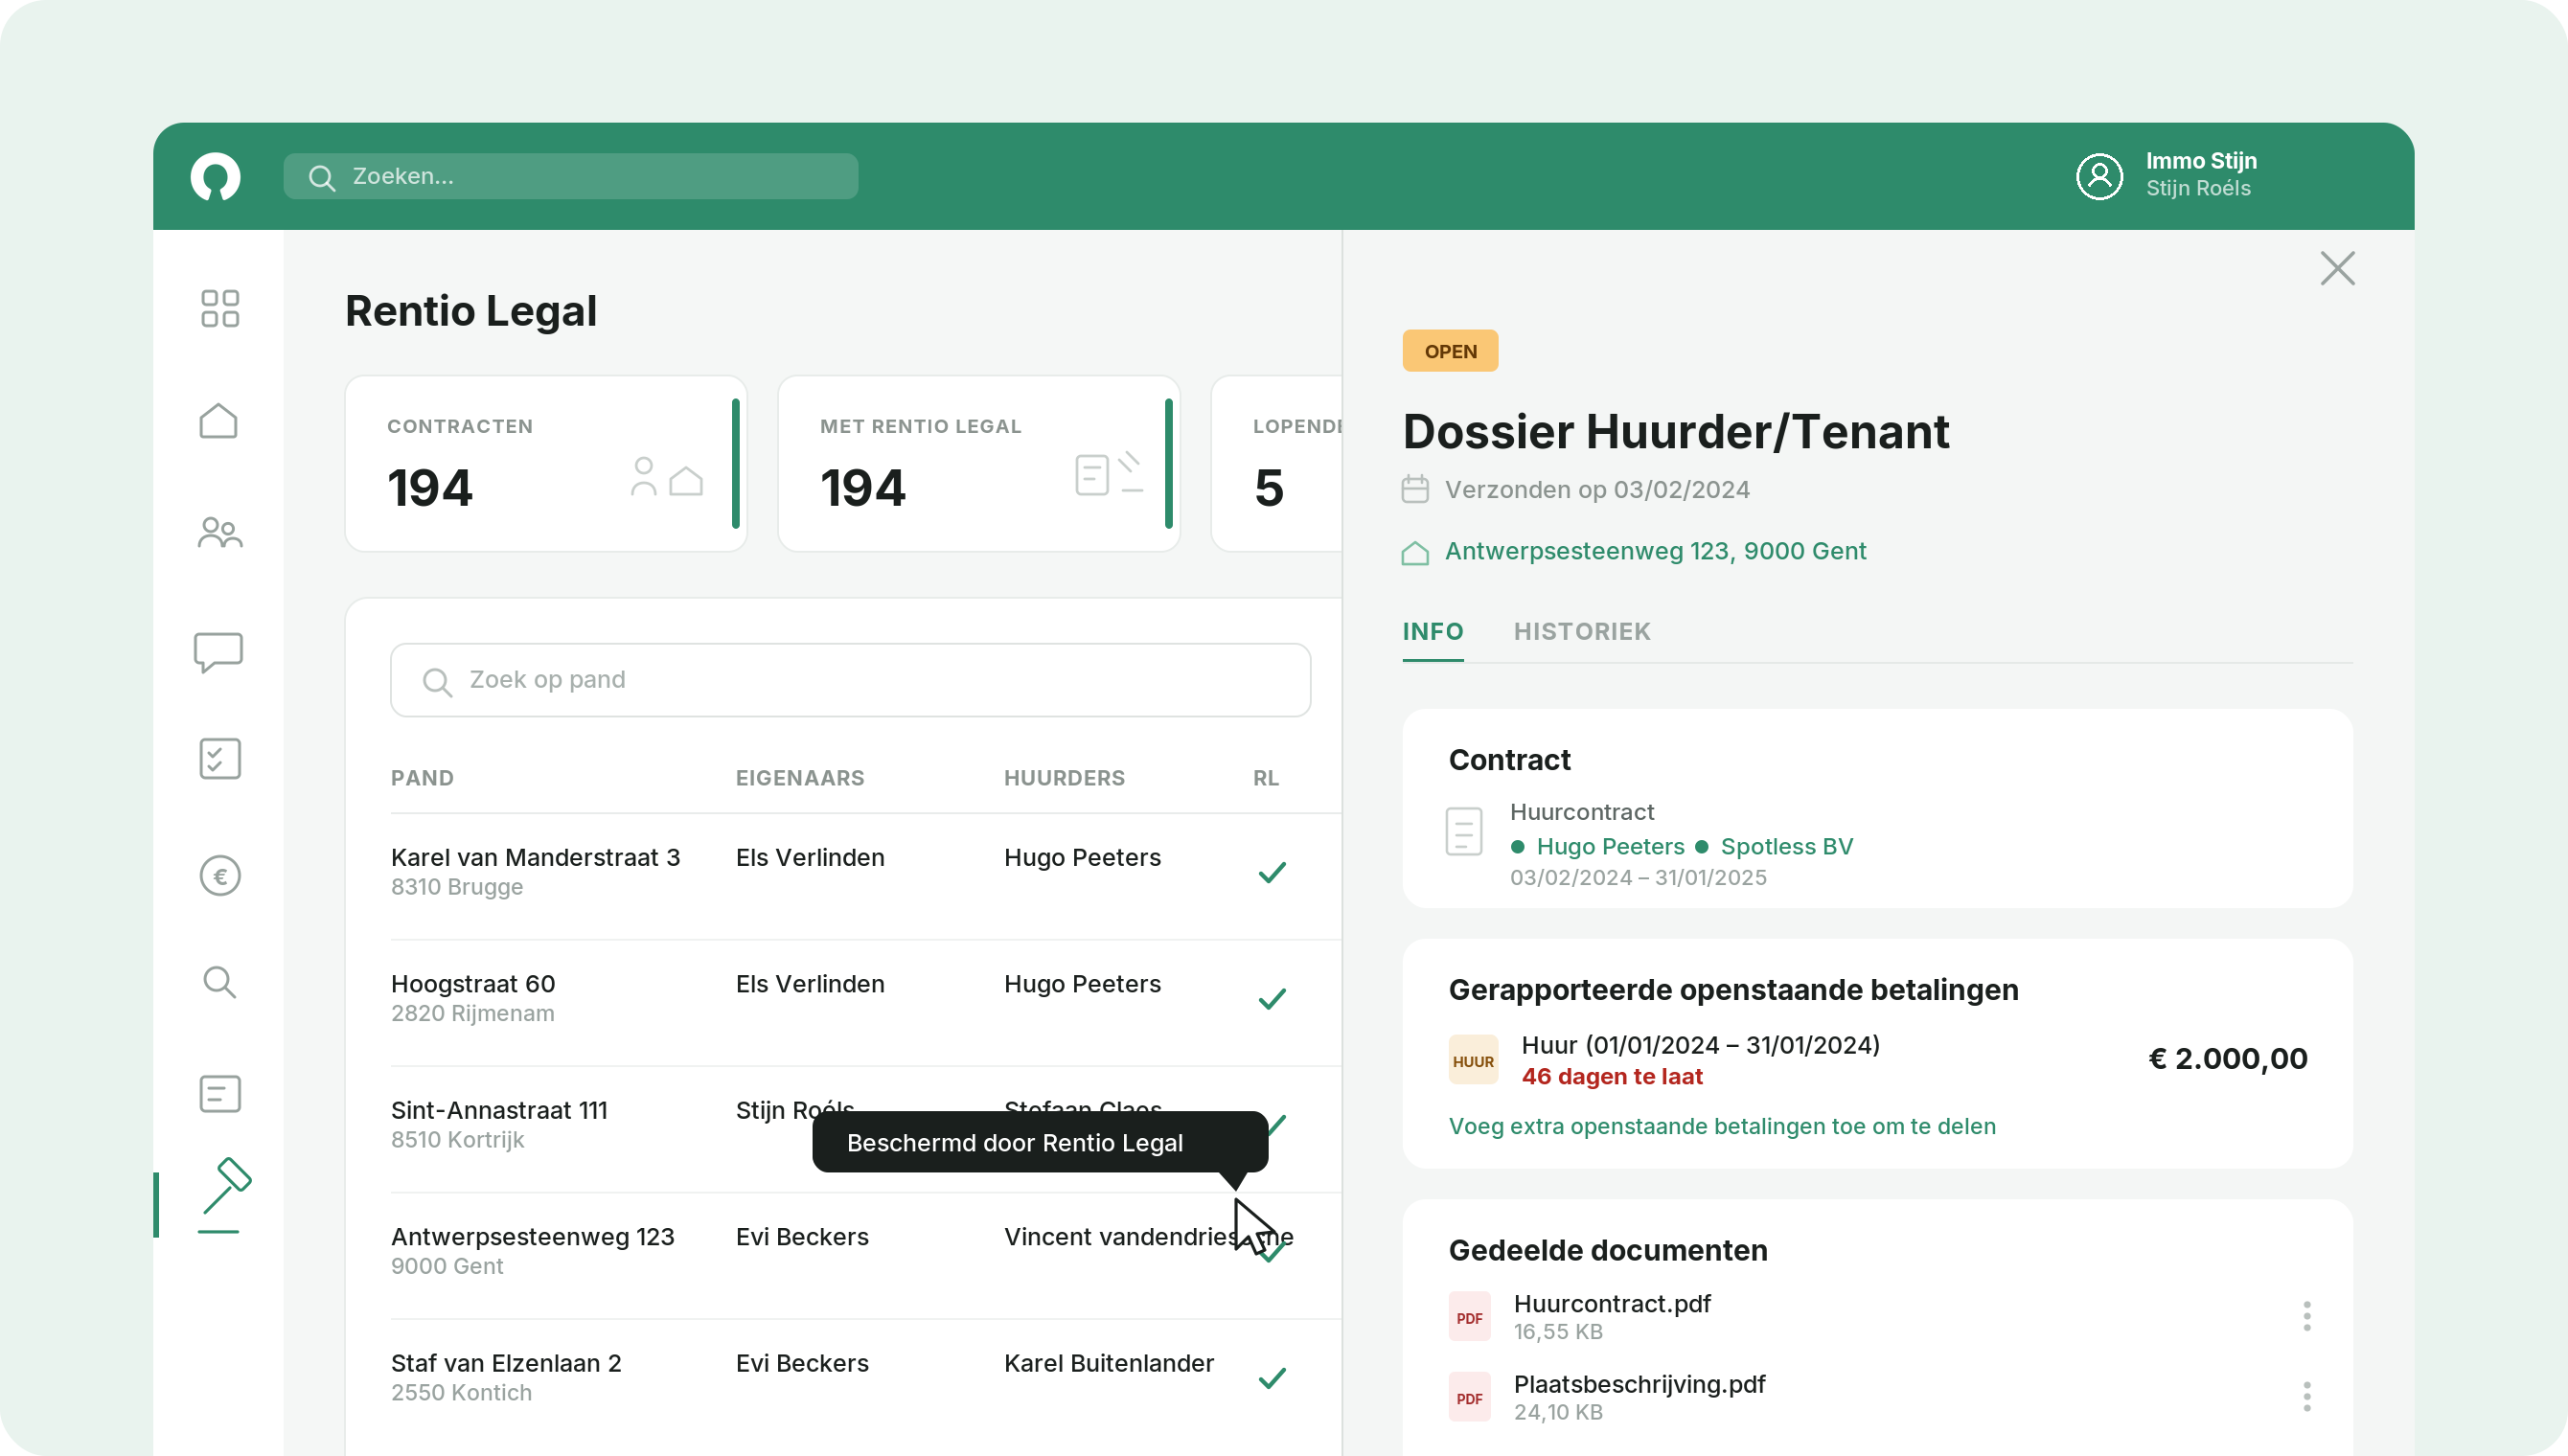The image size is (2568, 1456).
Task: Open Antwerpsesteenweg 123, 9000 Gent link
Action: click(x=1655, y=551)
